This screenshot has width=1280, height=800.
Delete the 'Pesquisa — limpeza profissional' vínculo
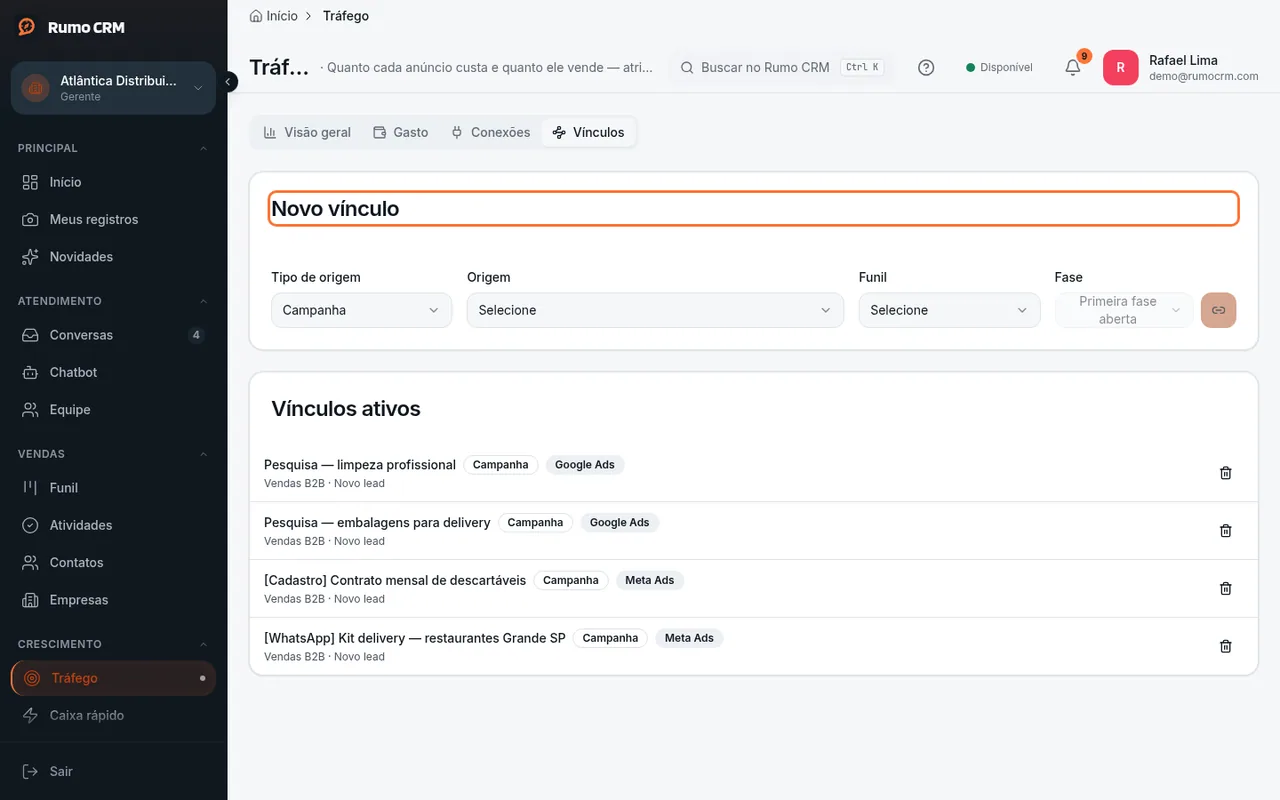click(1226, 473)
